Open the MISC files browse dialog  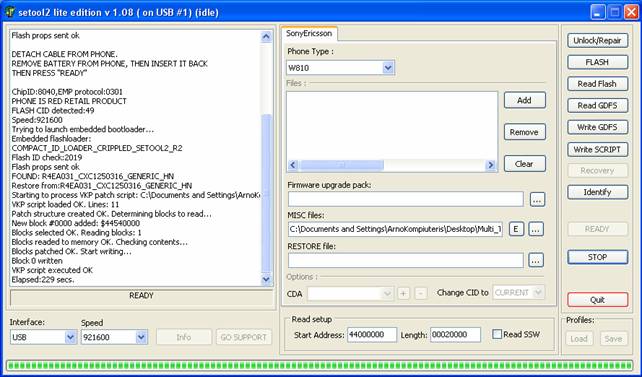536,229
